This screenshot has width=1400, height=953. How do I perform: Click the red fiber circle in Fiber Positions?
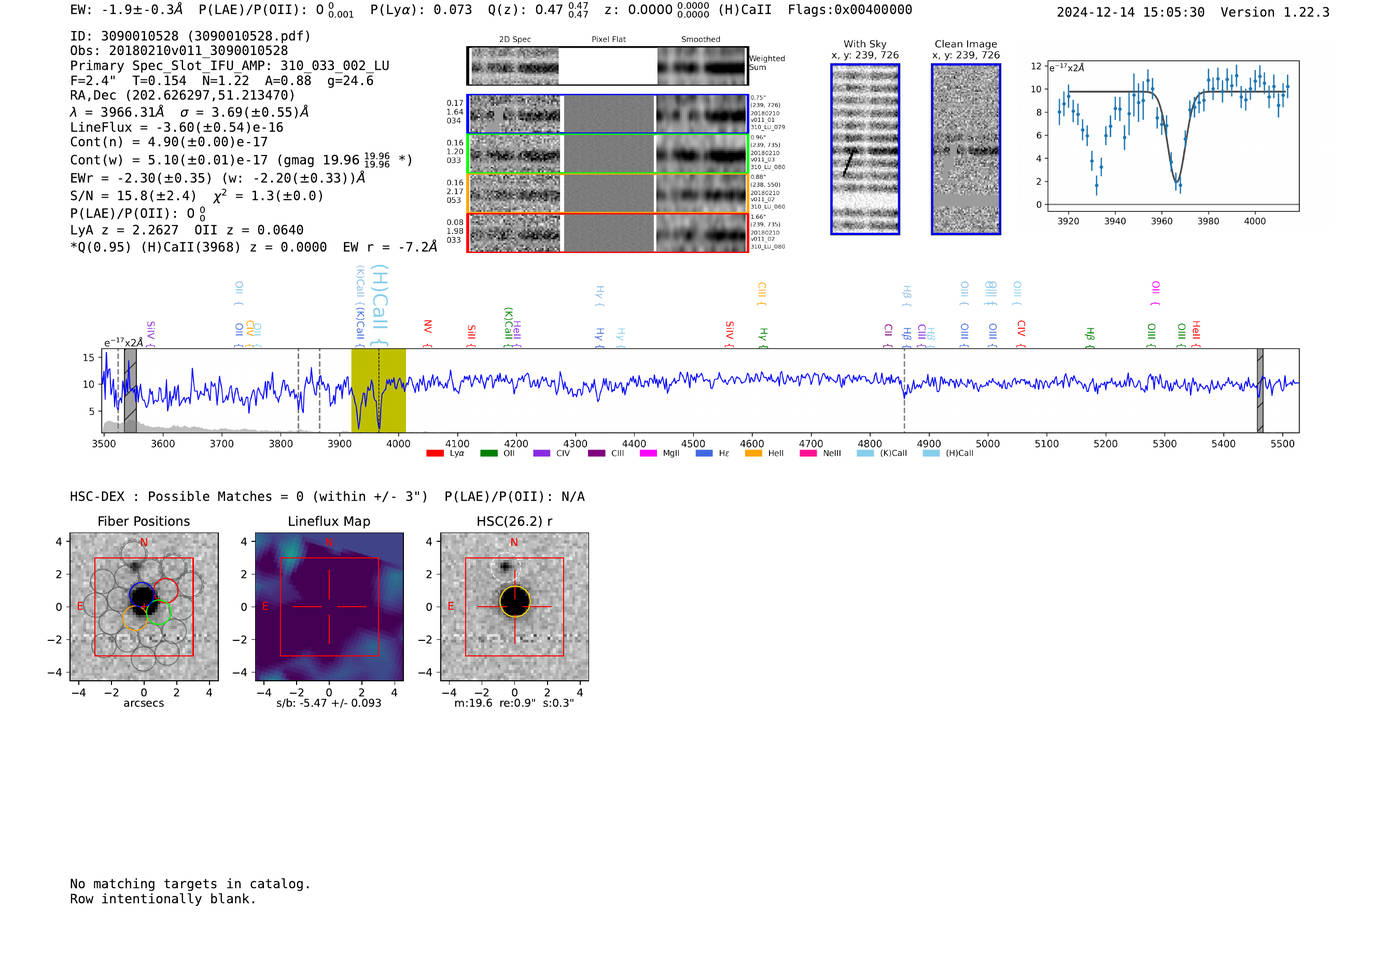coord(166,590)
